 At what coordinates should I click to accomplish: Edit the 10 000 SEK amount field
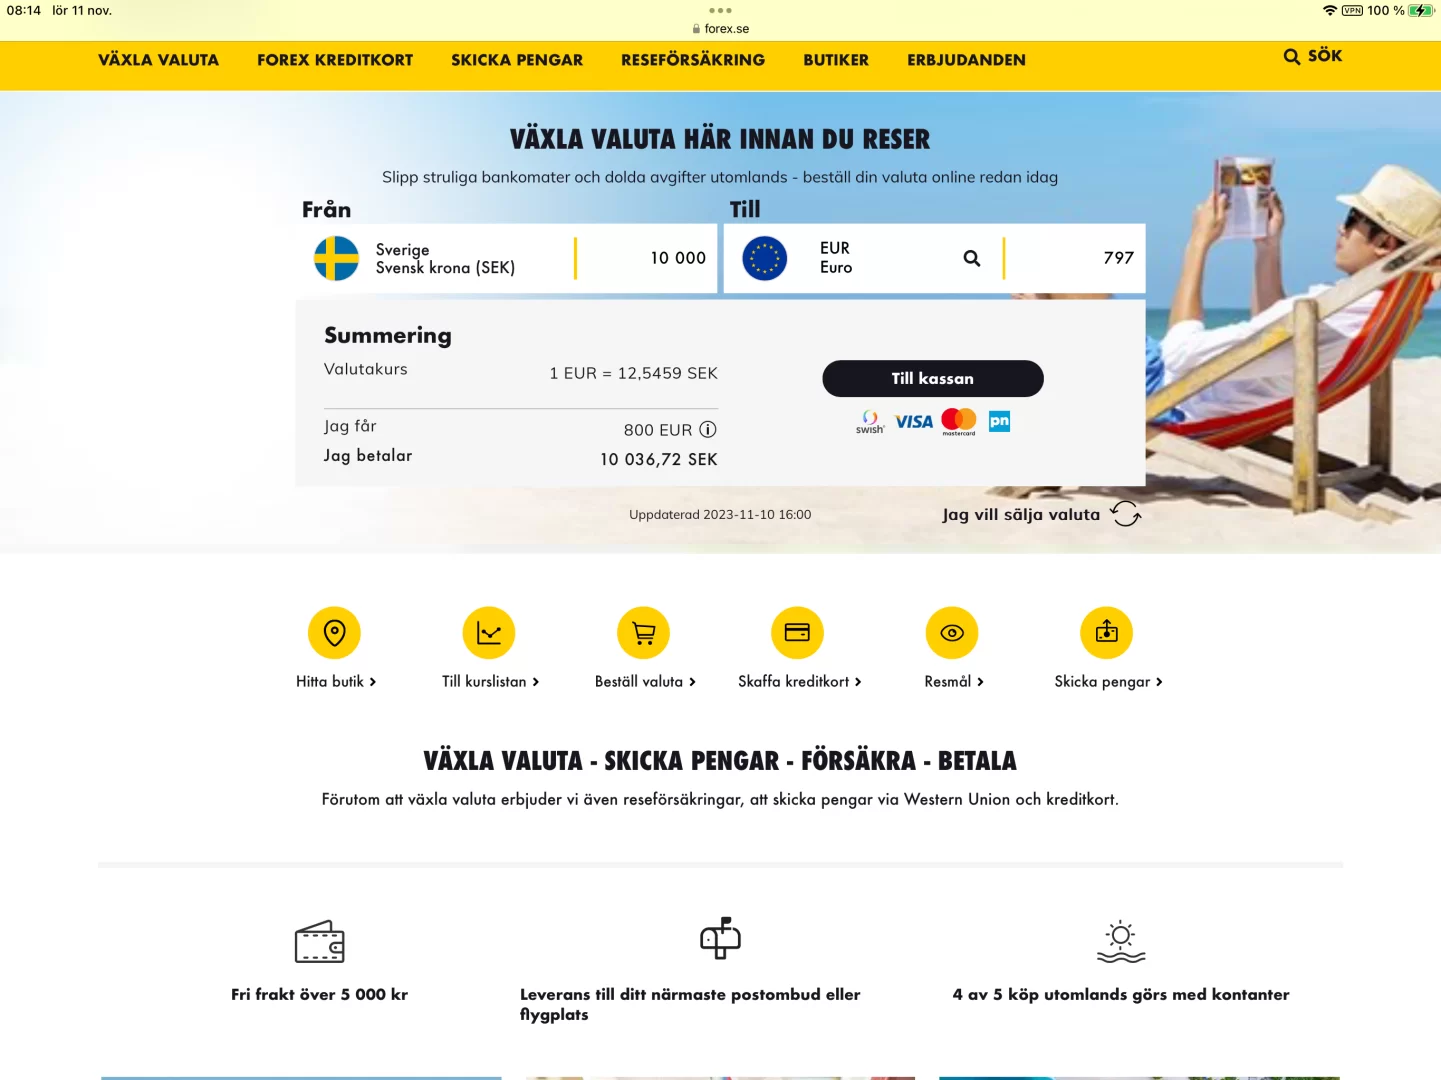(x=646, y=258)
